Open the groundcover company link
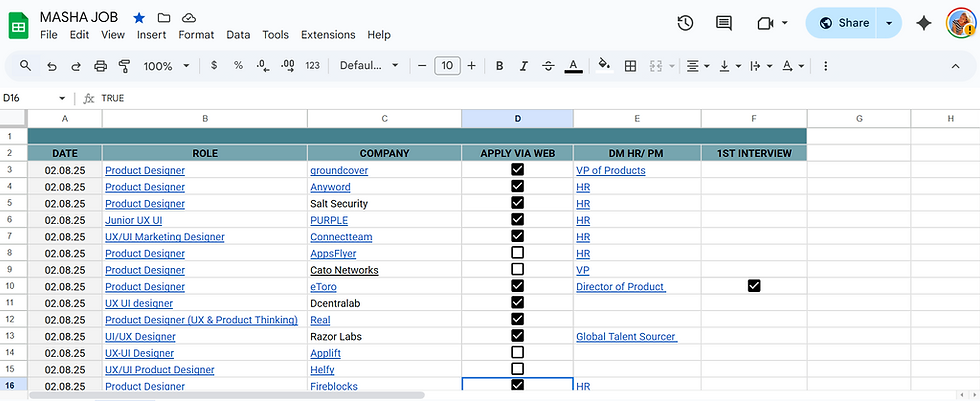This screenshot has height=401, width=980. click(x=339, y=170)
